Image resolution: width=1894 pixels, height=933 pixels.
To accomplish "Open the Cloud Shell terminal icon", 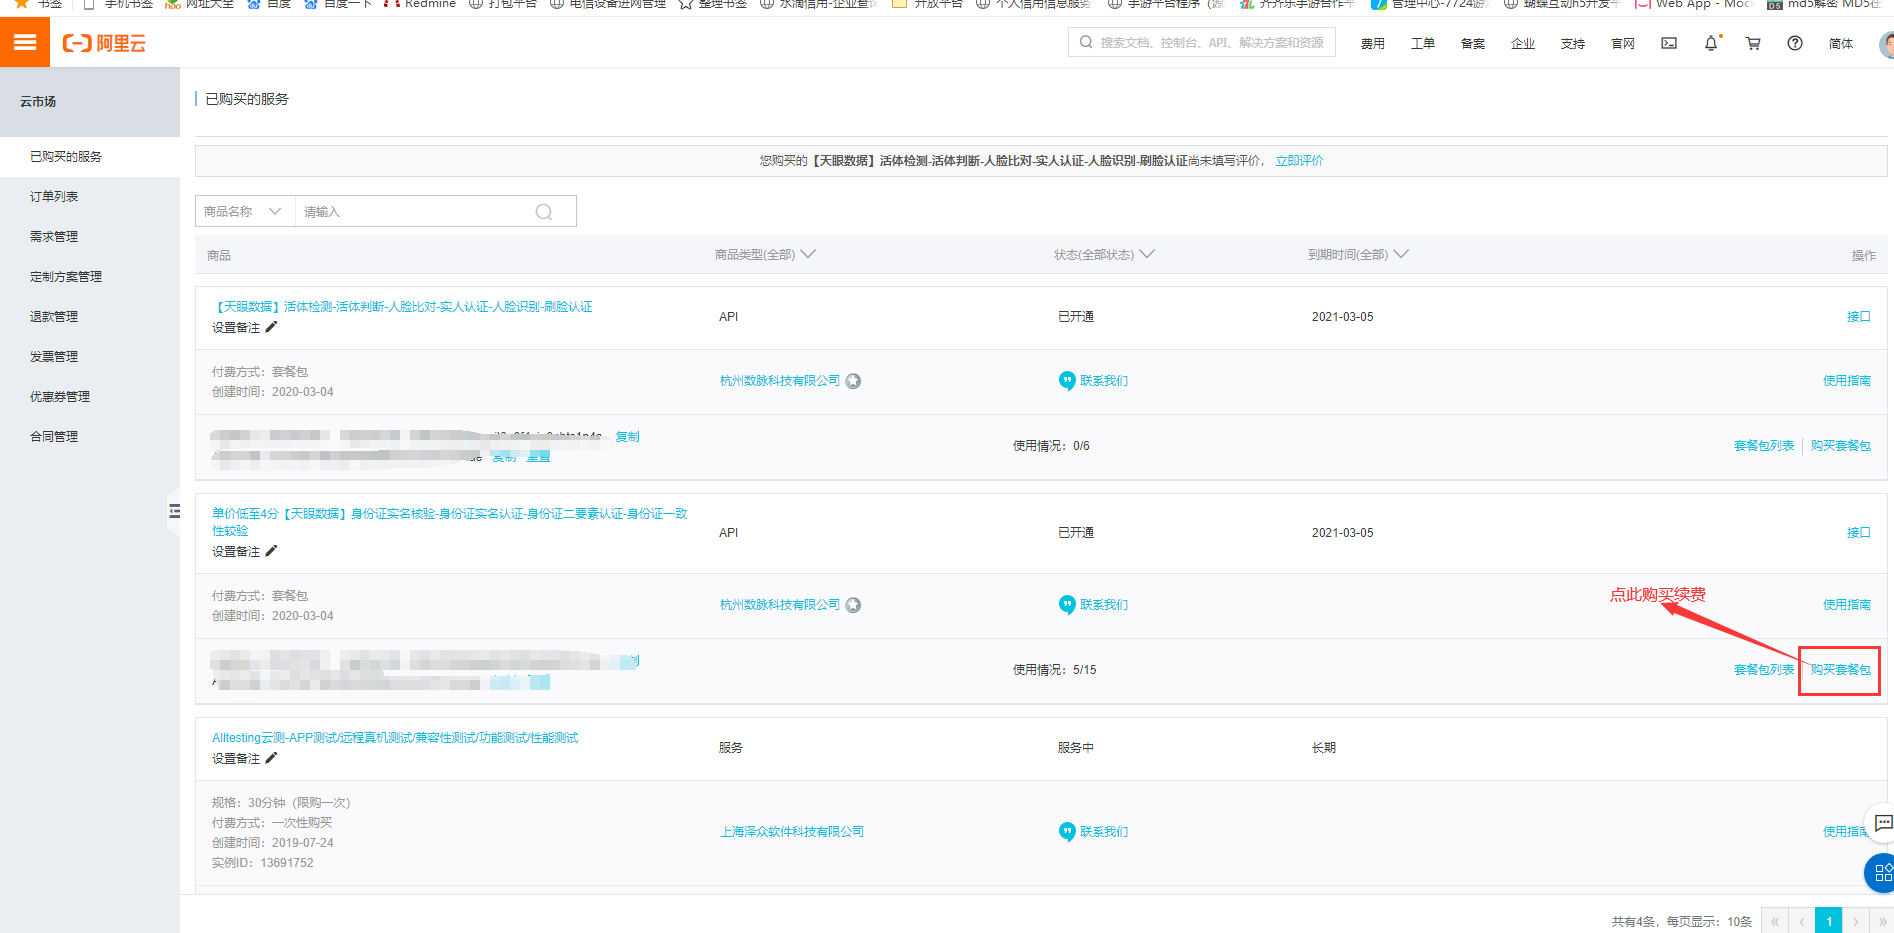I will [1669, 43].
